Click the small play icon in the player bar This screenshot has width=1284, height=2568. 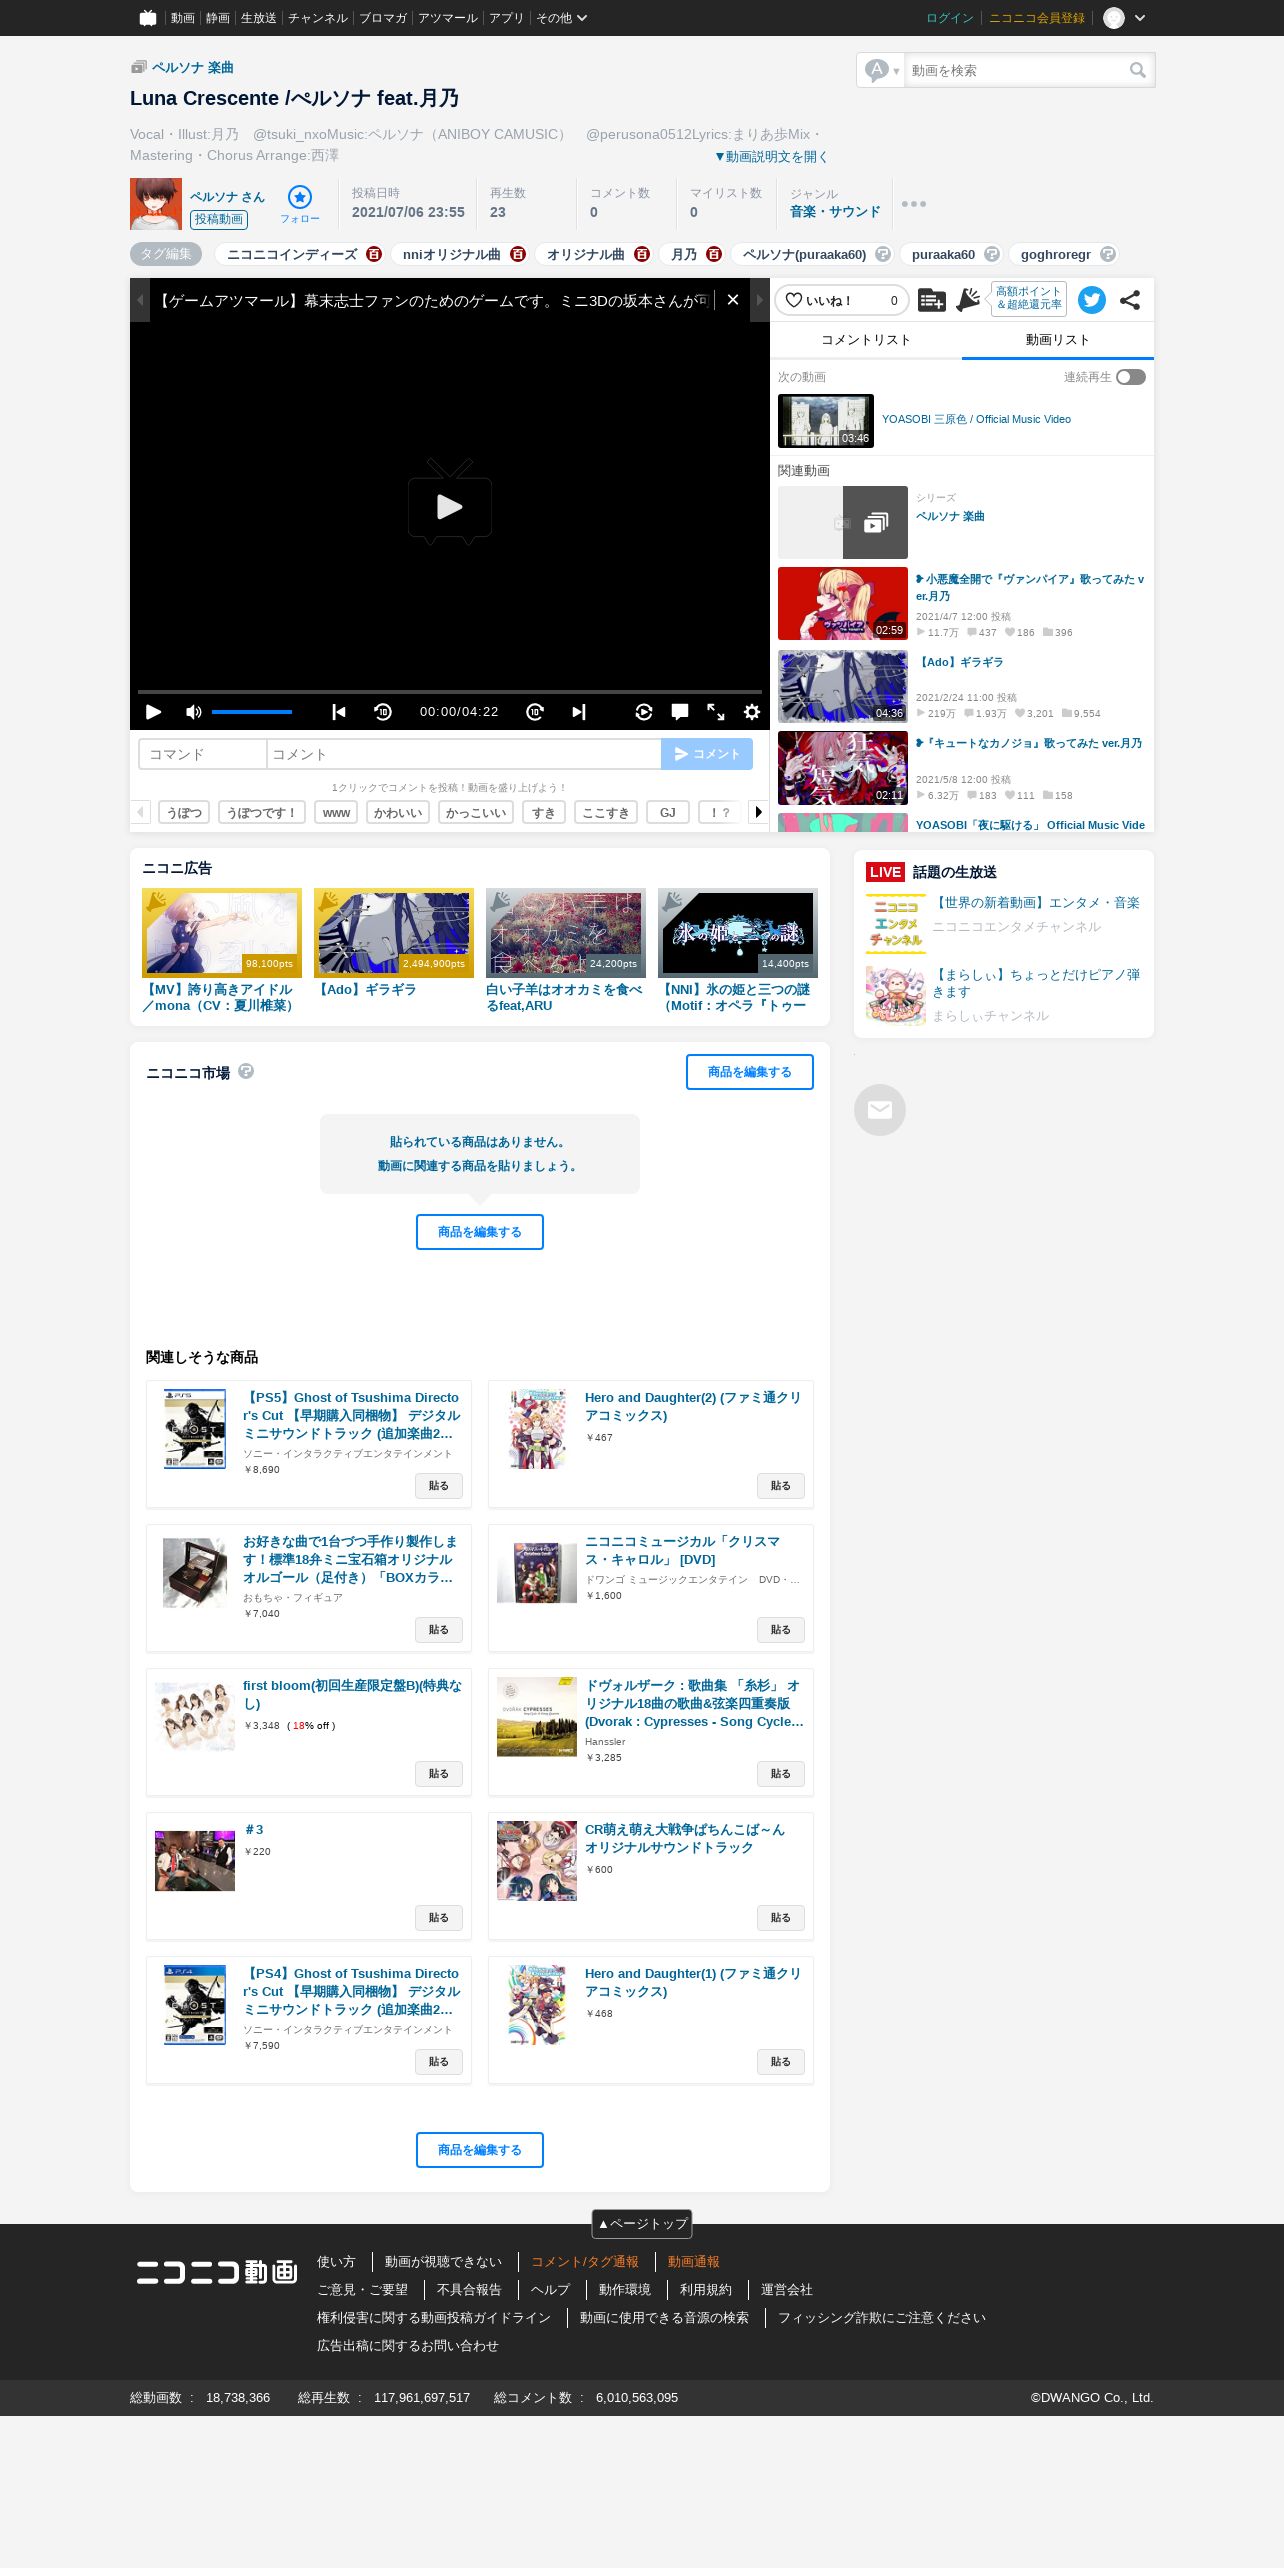[x=153, y=712]
